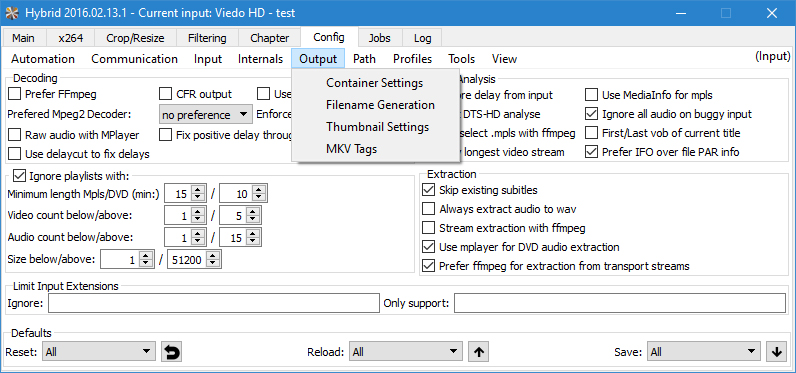The width and height of the screenshot is (796, 373).
Task: Click the save defaults down arrow icon
Action: (x=776, y=352)
